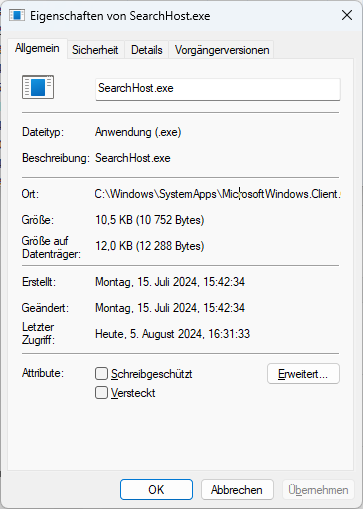Open the Erweitert attributes dialog
This screenshot has height=509, width=363.
point(303,374)
